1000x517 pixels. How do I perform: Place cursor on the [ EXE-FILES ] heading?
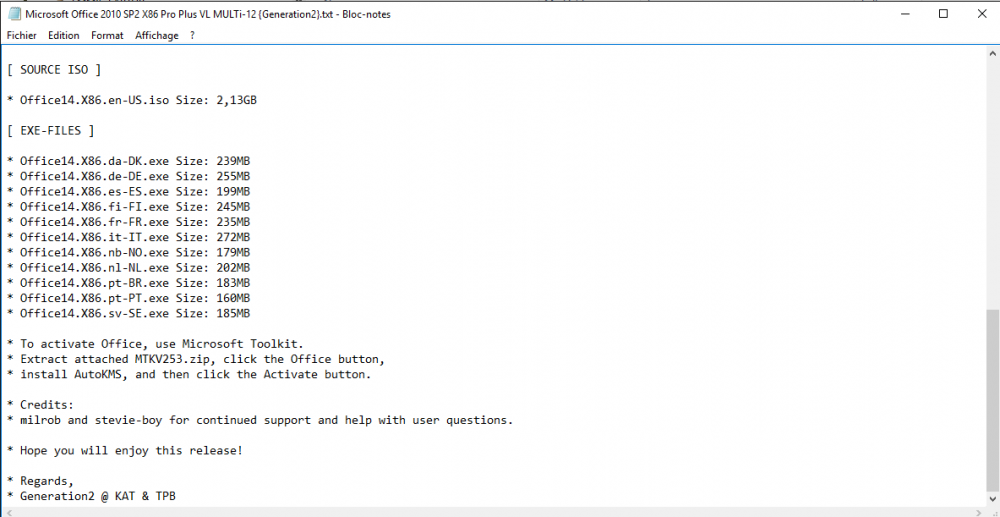57,131
